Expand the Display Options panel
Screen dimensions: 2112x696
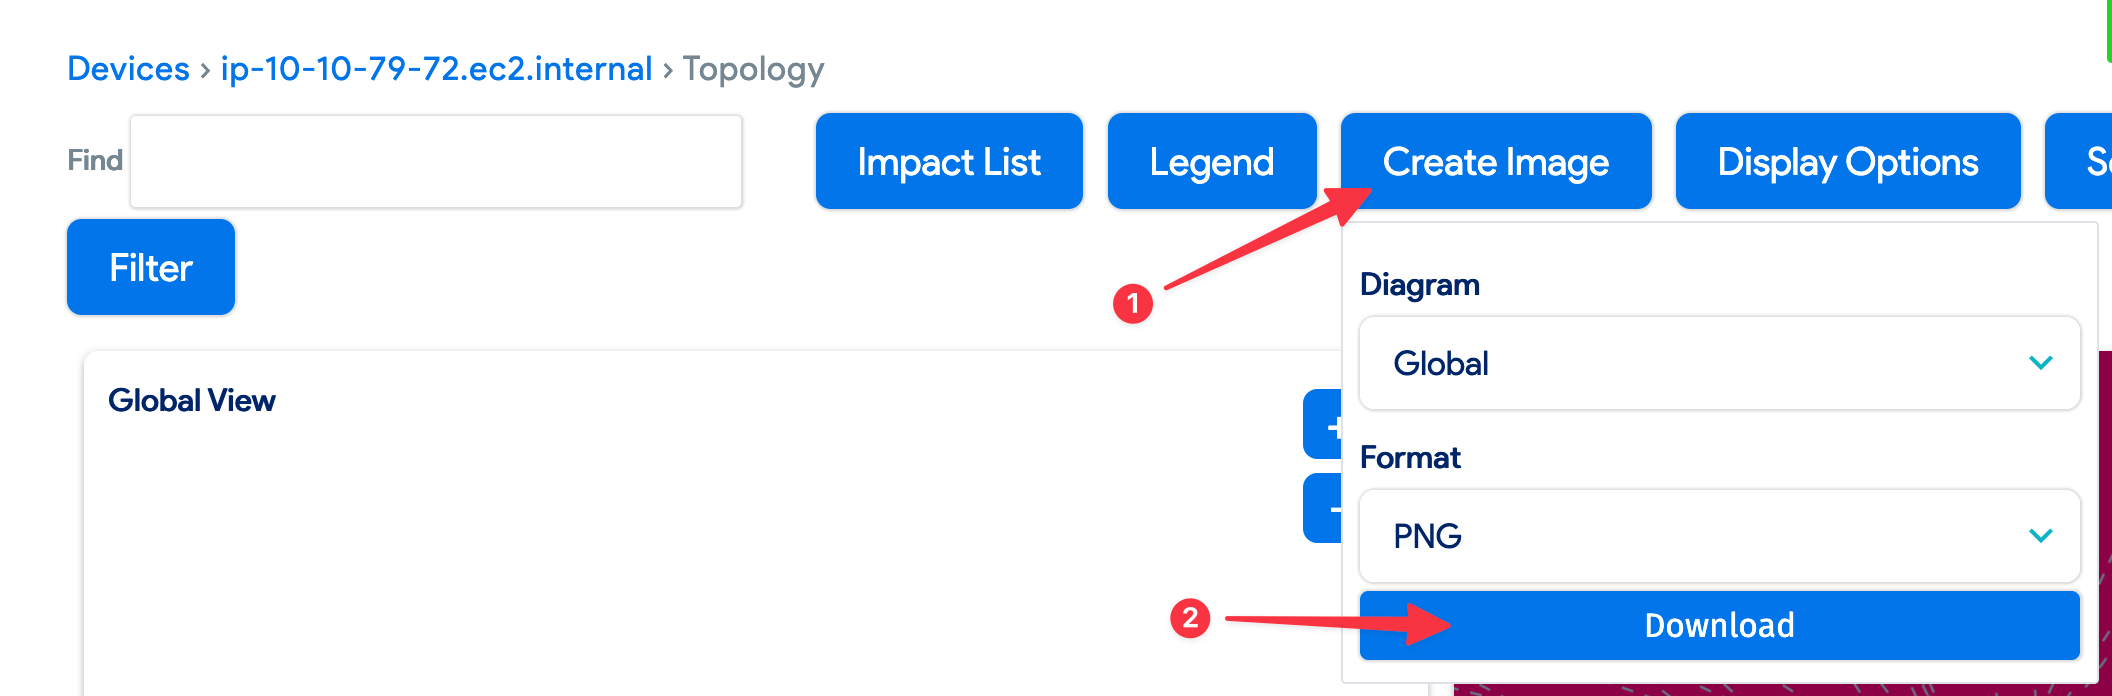(1847, 161)
